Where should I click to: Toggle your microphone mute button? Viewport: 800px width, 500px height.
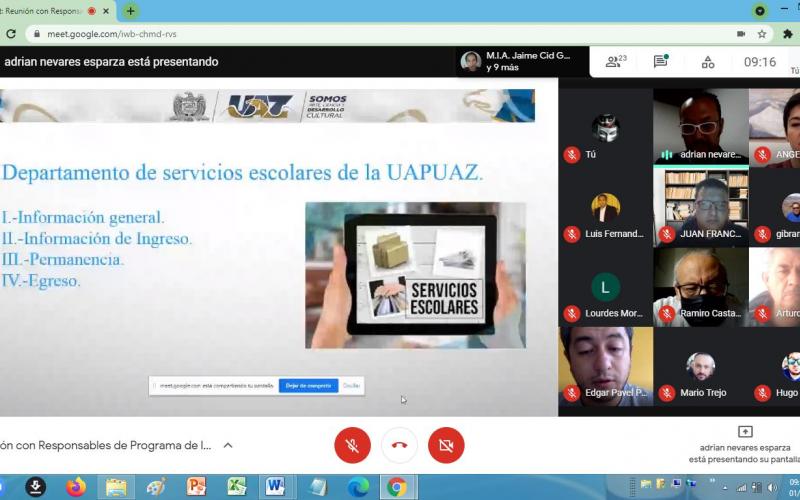coord(353,445)
